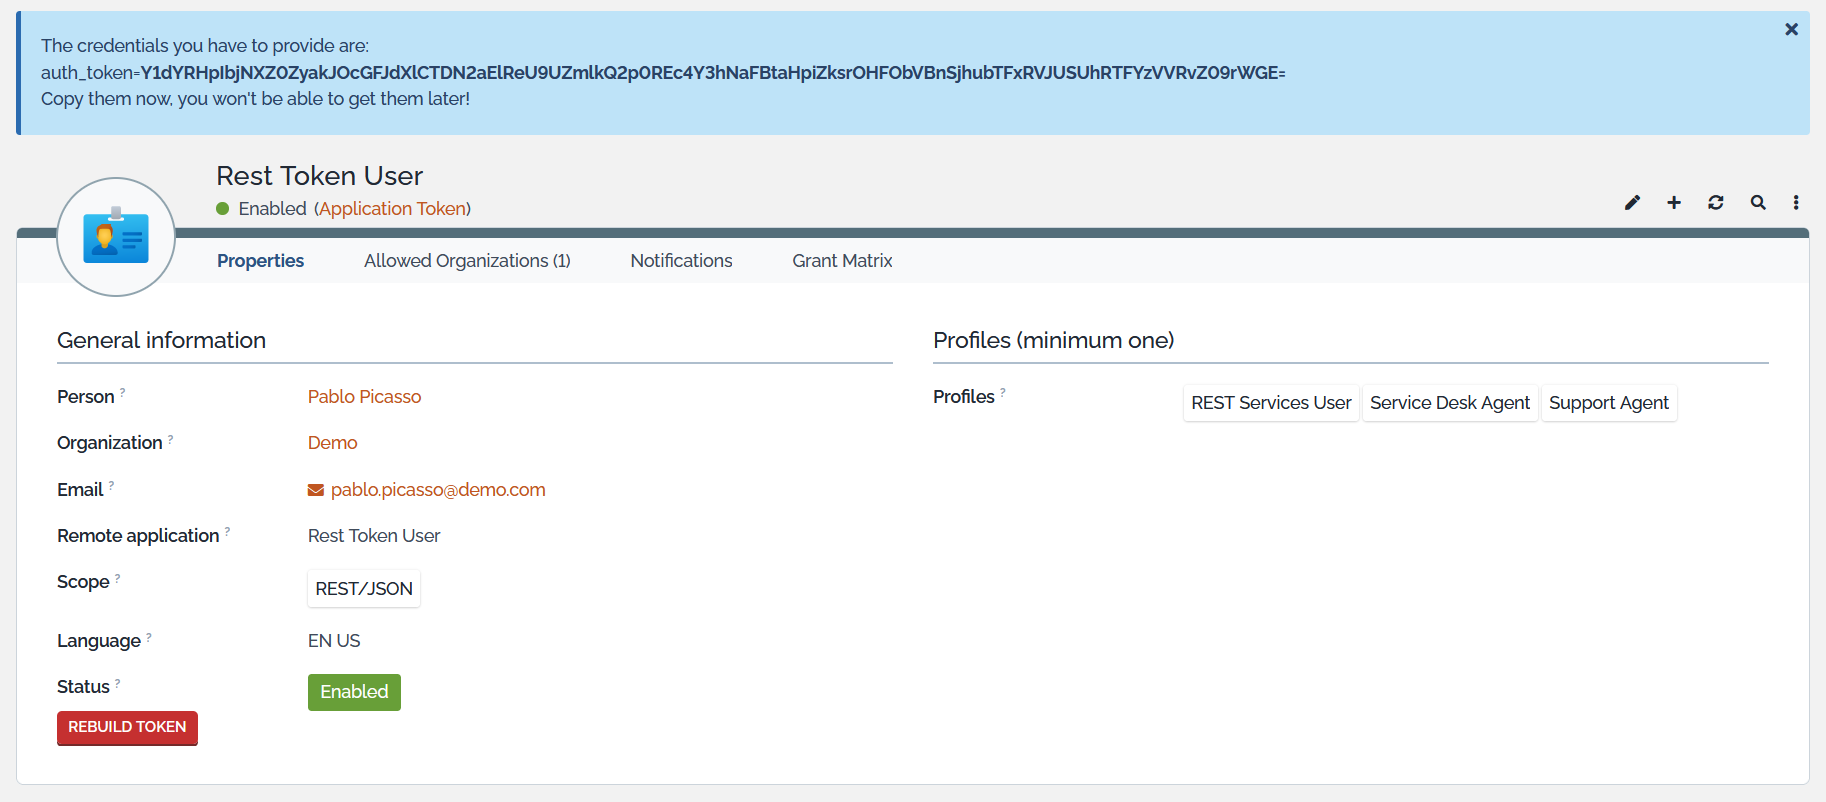Screen dimensions: 1826x802
Task: Click the refresh icon
Action: pos(1716,203)
